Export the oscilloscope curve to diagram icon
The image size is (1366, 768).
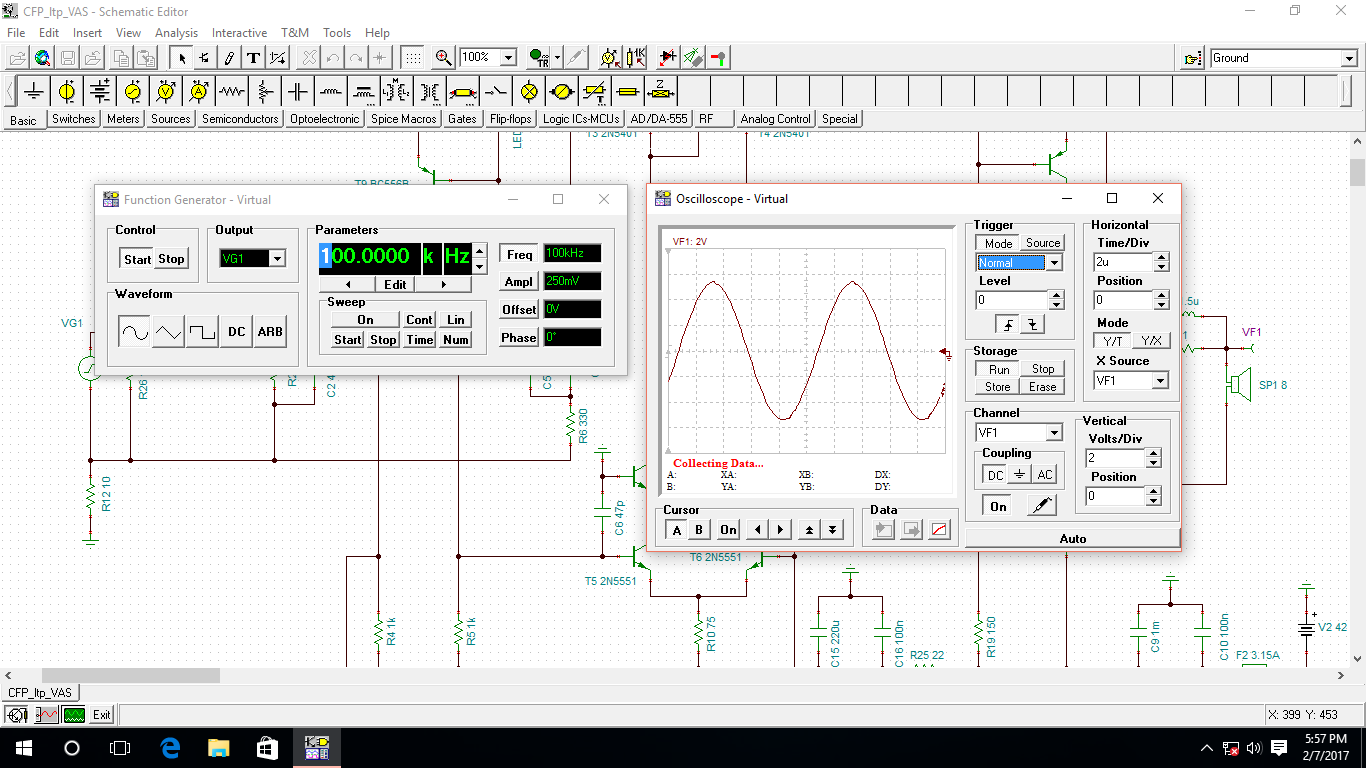pyautogui.click(x=939, y=530)
